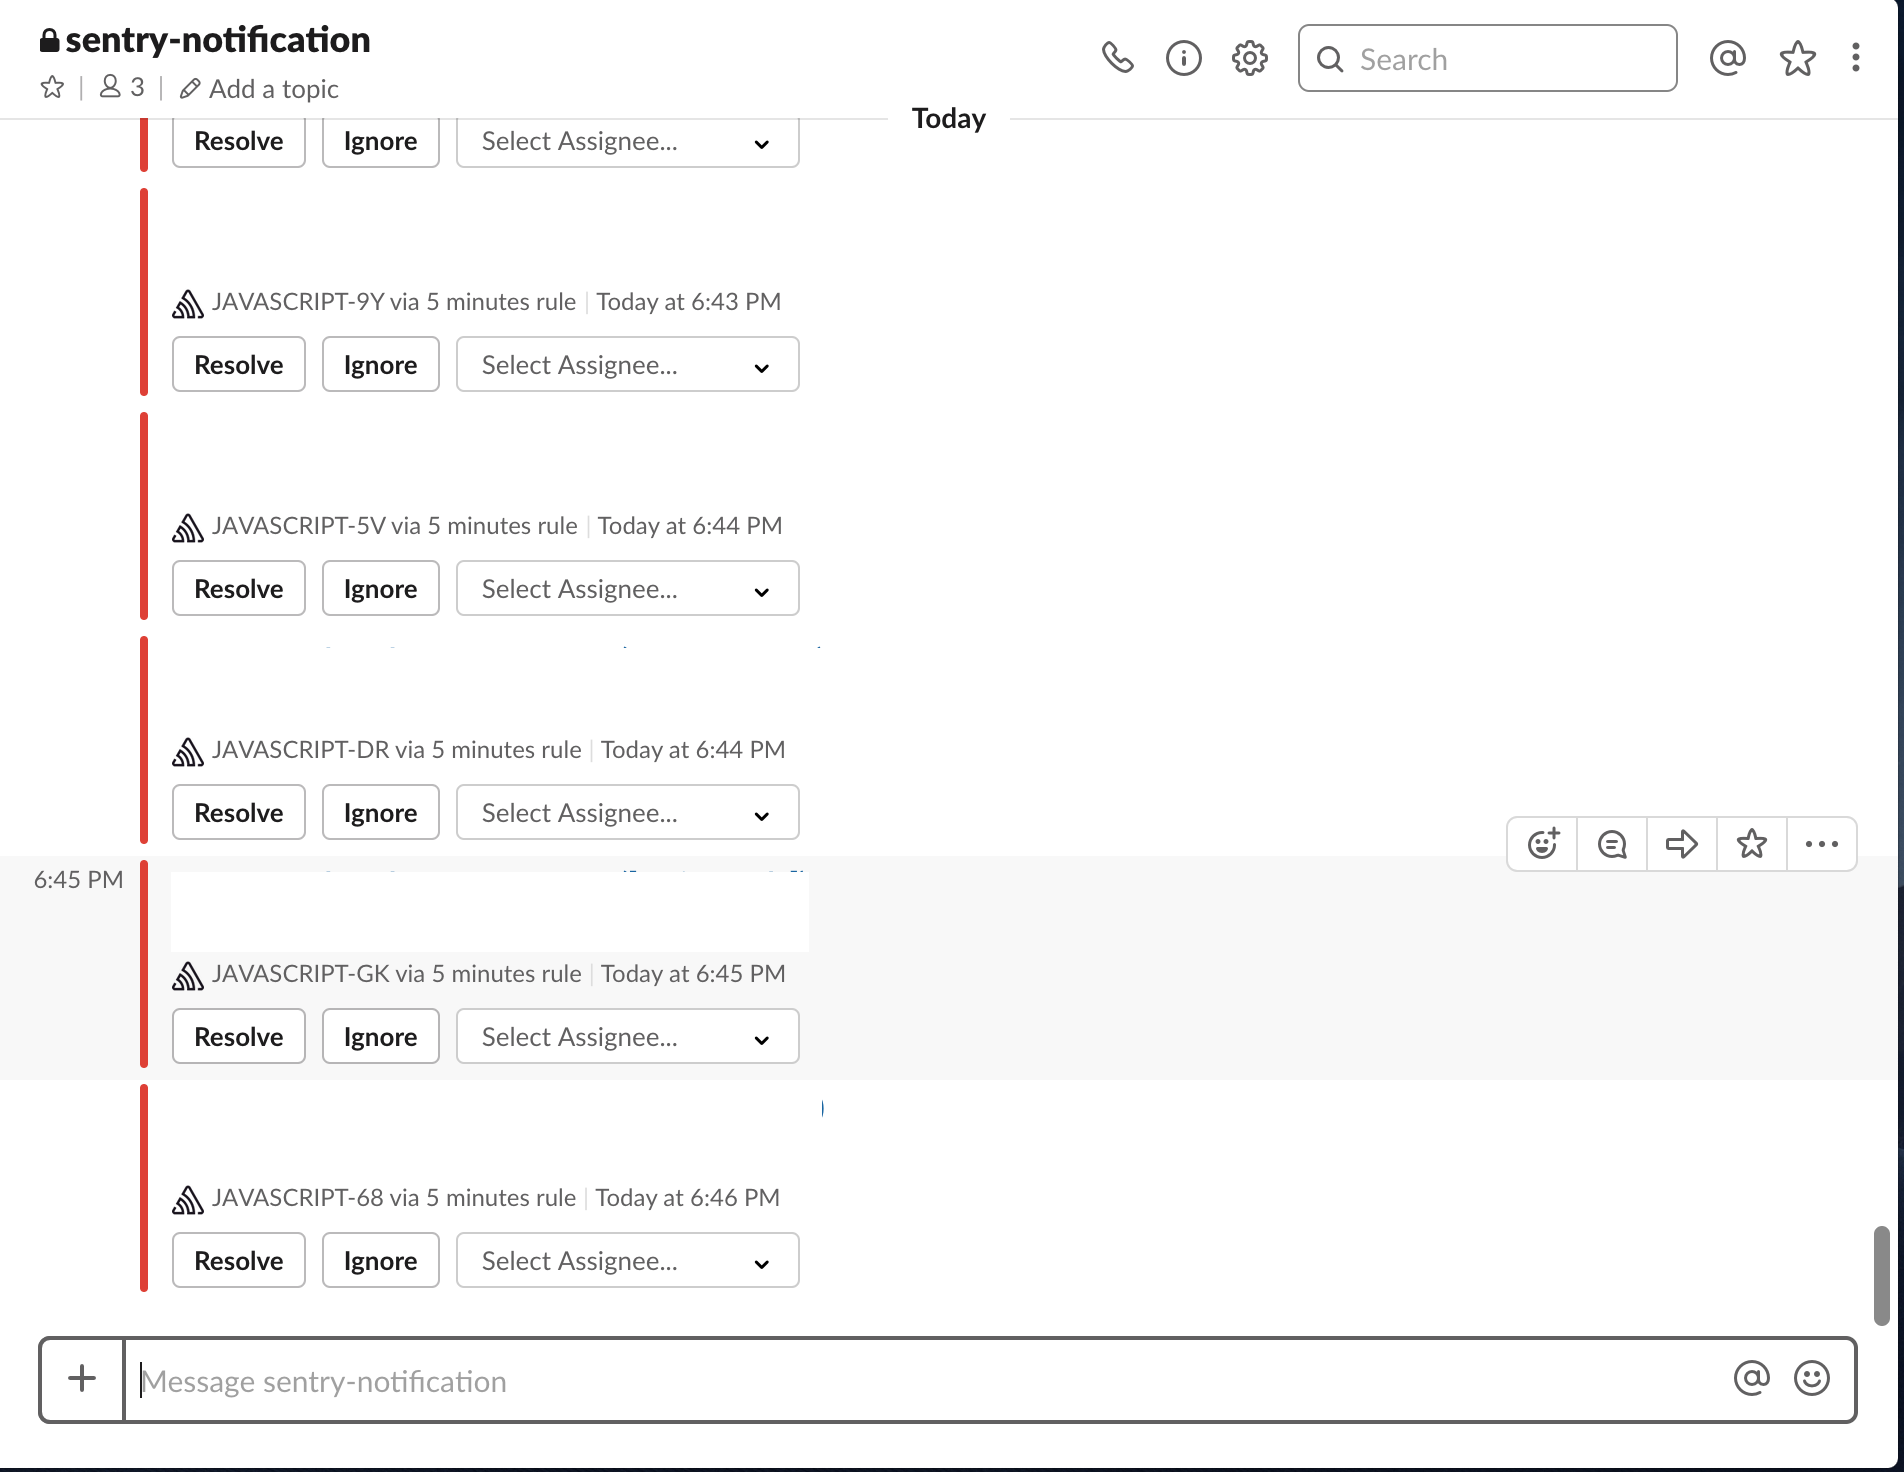Resolve the JAVASCRIPT-5V issue
1904x1472 pixels.
tap(239, 588)
